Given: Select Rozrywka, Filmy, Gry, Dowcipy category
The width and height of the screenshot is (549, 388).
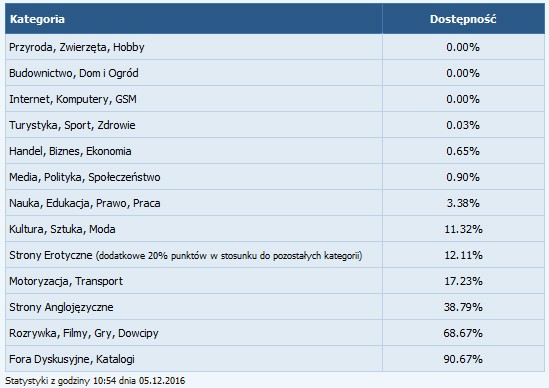Looking at the screenshot, I should click(x=84, y=333).
